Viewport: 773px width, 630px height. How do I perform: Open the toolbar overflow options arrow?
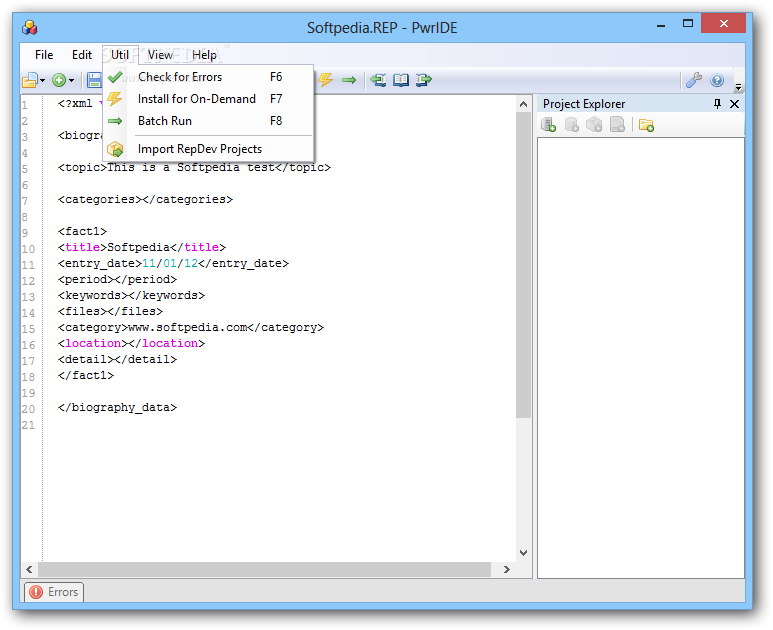[x=738, y=87]
